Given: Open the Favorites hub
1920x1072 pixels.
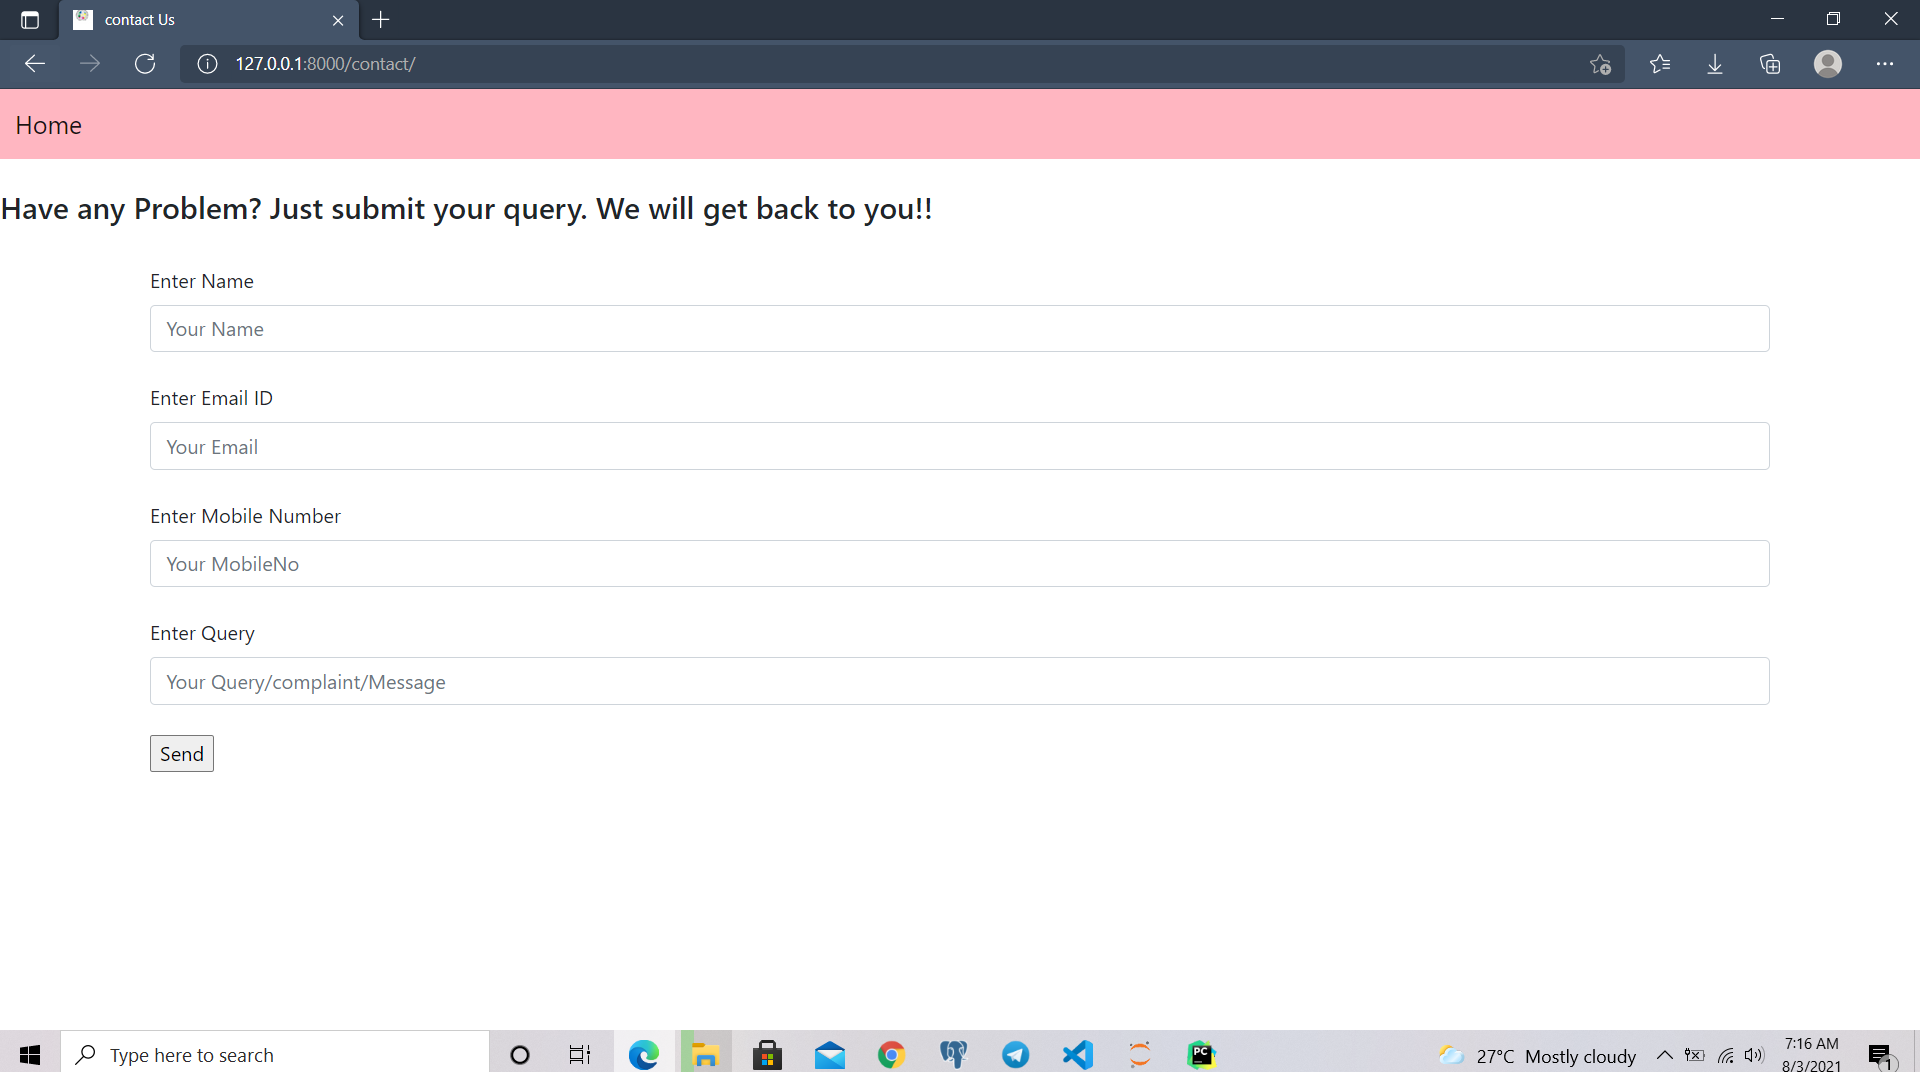Looking at the screenshot, I should pos(1659,63).
